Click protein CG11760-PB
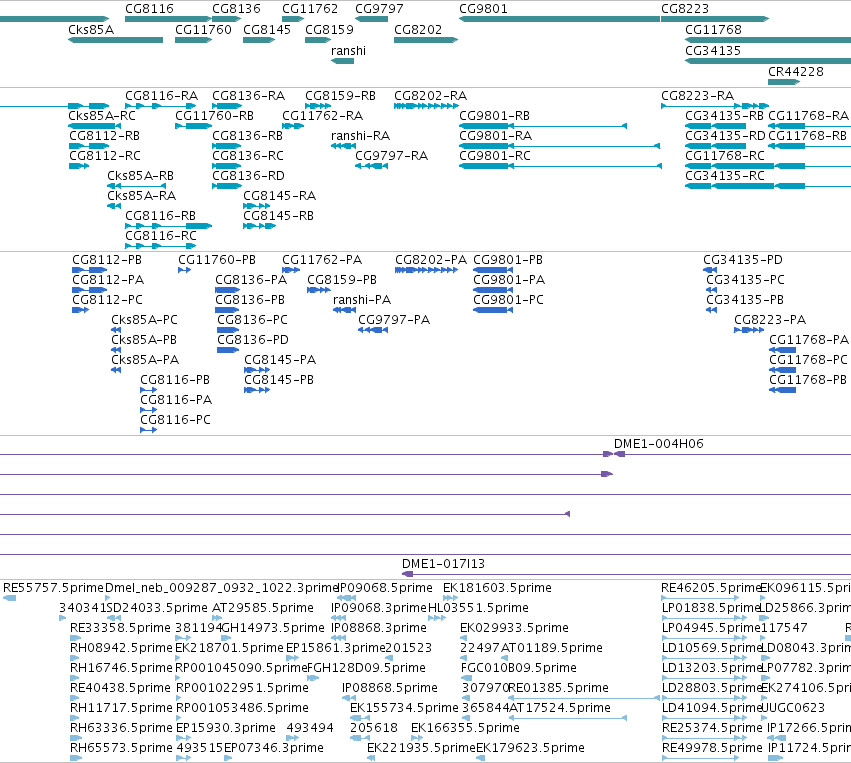Screen dimensions: 851x763 click(184, 270)
